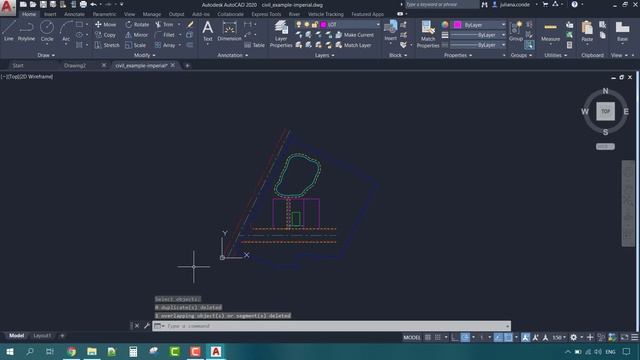Screen dimensions: 640x360
Task: Toggle 2D object snap in status bar
Action: coord(508,338)
